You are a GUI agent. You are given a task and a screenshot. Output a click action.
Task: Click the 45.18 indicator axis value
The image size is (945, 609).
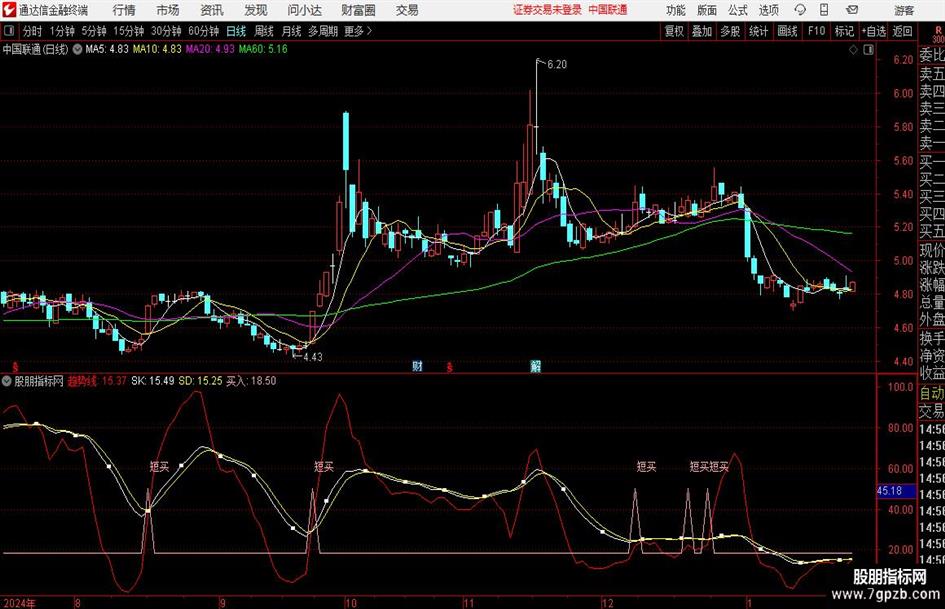889,491
